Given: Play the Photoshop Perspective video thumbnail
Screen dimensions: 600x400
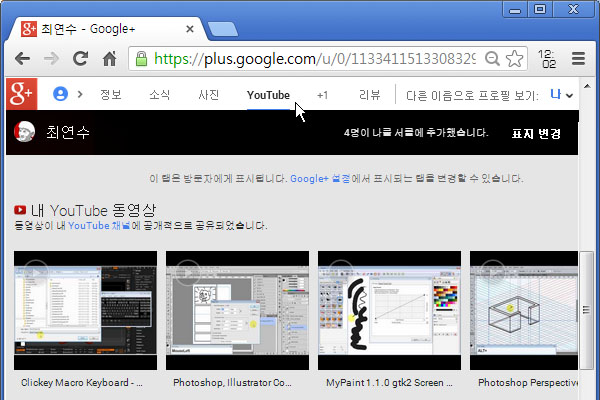Looking at the screenshot, I should 524,310.
